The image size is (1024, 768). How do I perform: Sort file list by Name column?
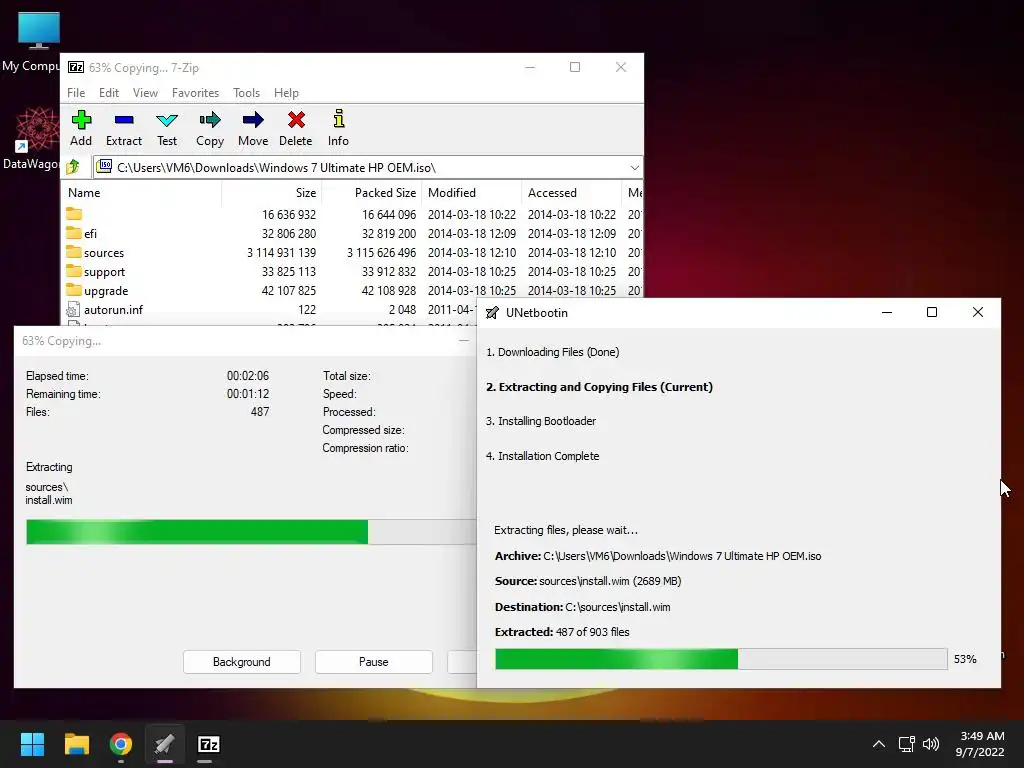[142, 193]
